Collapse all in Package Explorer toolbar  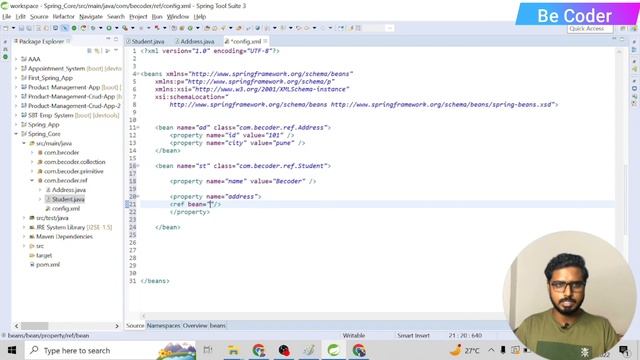89,51
